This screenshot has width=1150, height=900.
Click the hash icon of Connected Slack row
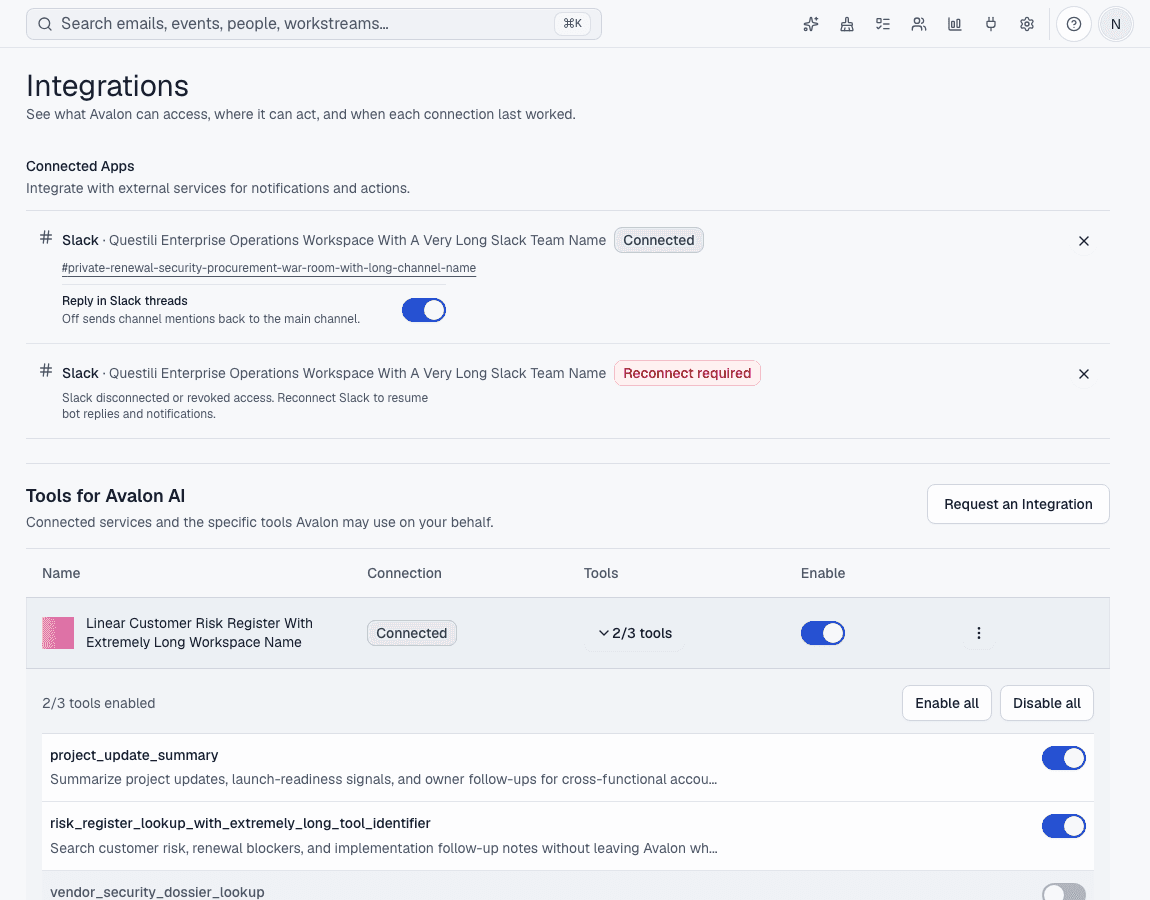(x=45, y=237)
